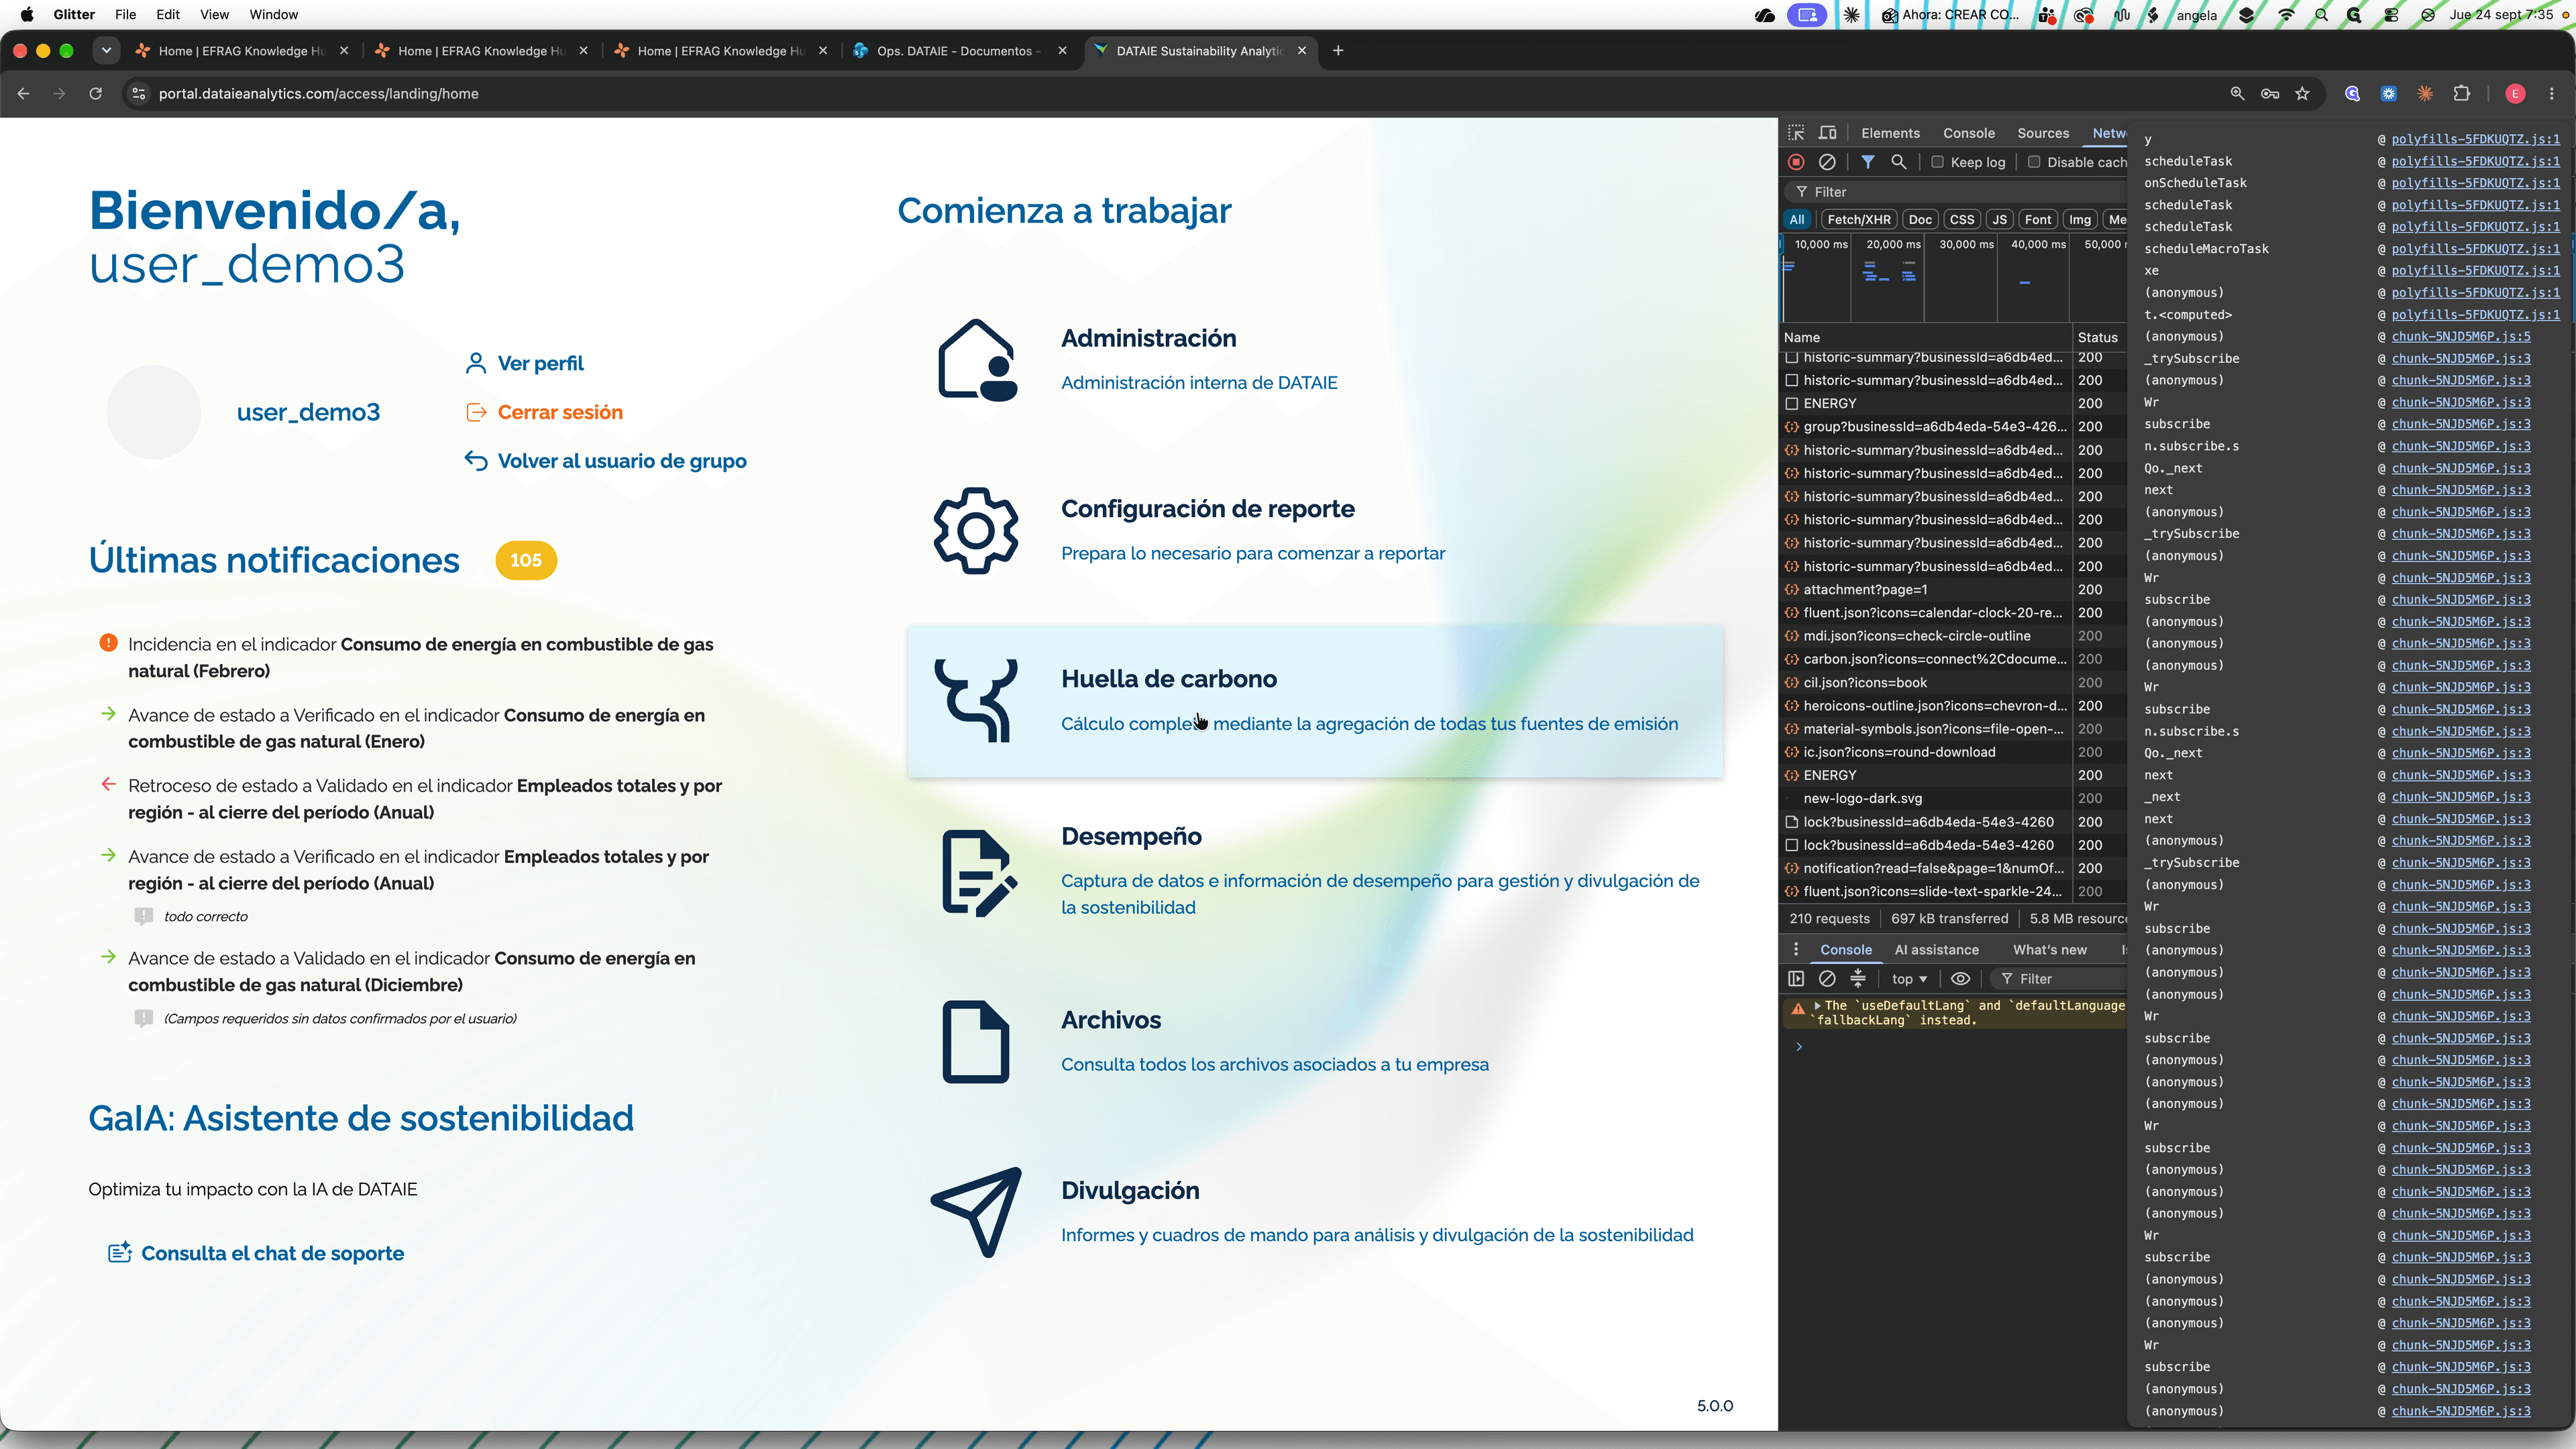Toggle the network filter funnel icon
The width and height of the screenshot is (2576, 1449).
(x=1867, y=162)
